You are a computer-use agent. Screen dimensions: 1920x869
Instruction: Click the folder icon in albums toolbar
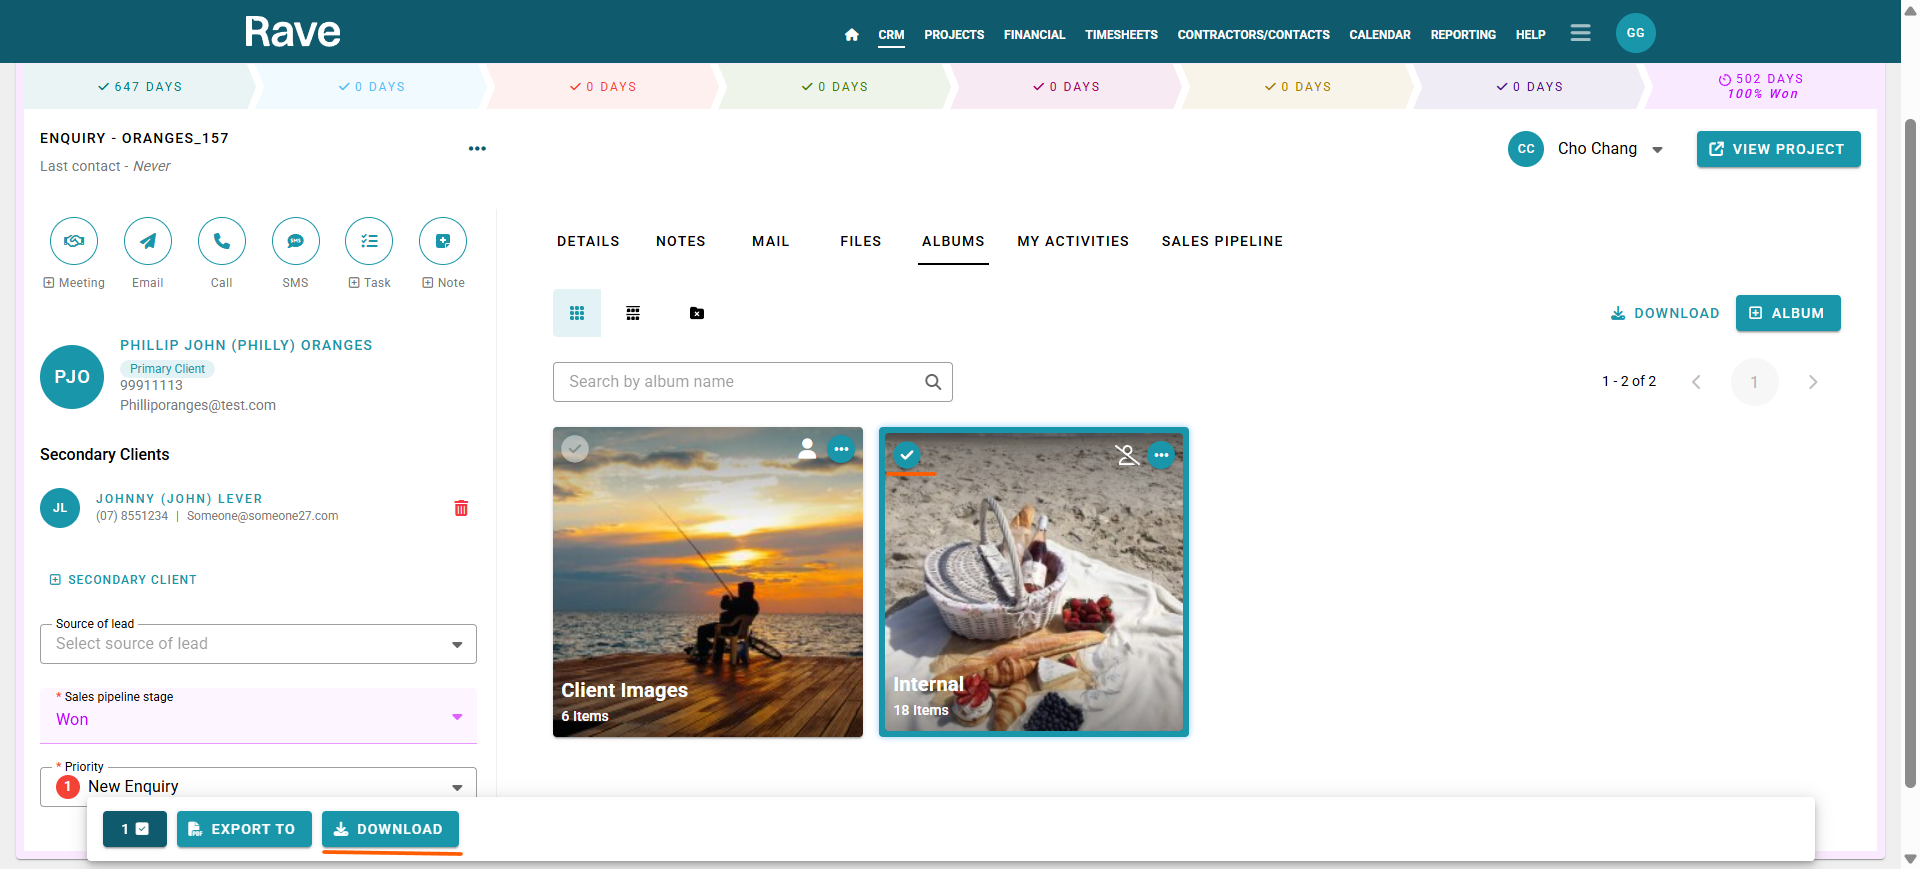click(697, 313)
